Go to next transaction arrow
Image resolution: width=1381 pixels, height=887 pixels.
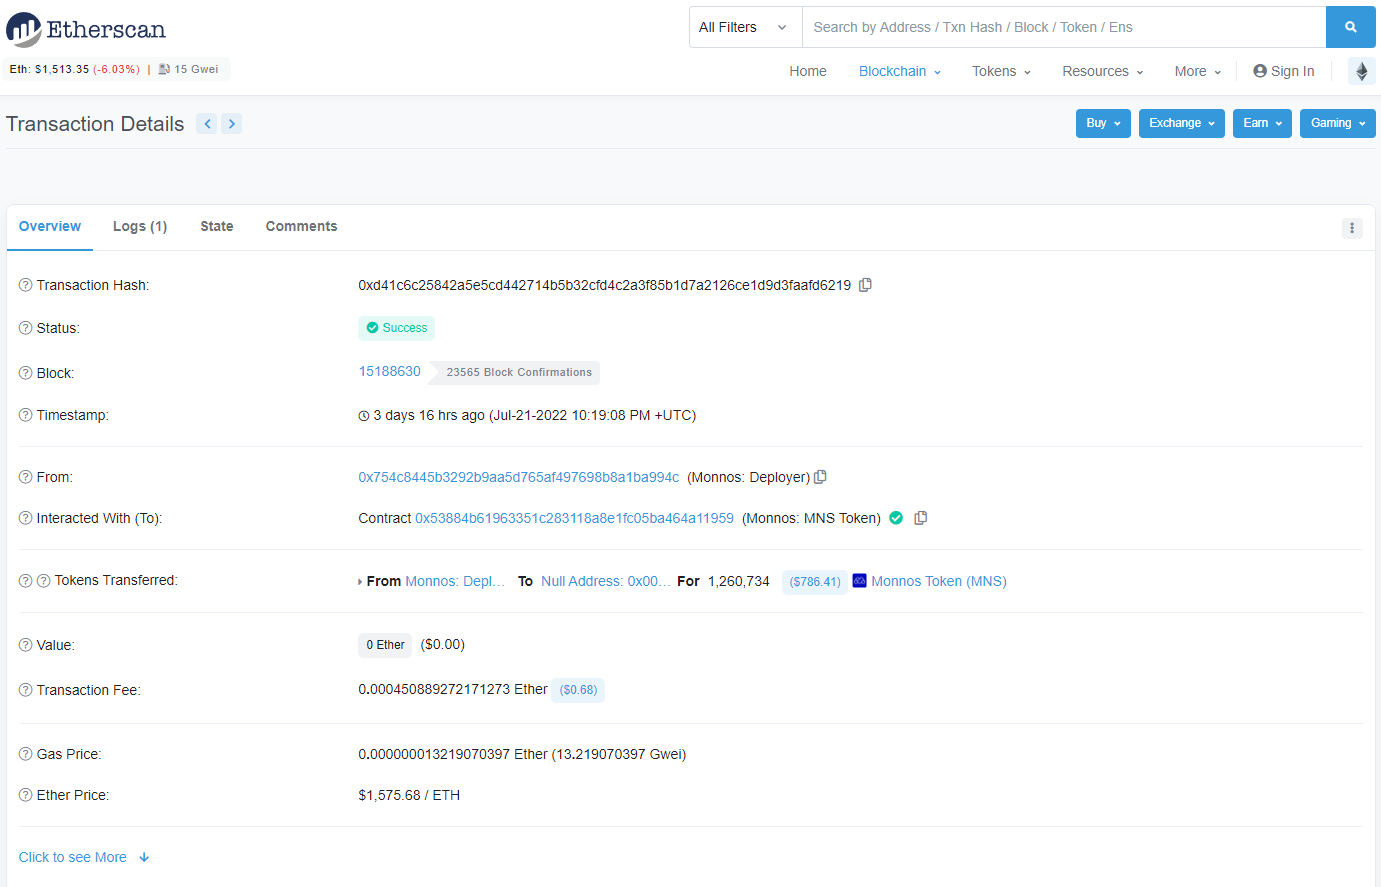pos(232,124)
